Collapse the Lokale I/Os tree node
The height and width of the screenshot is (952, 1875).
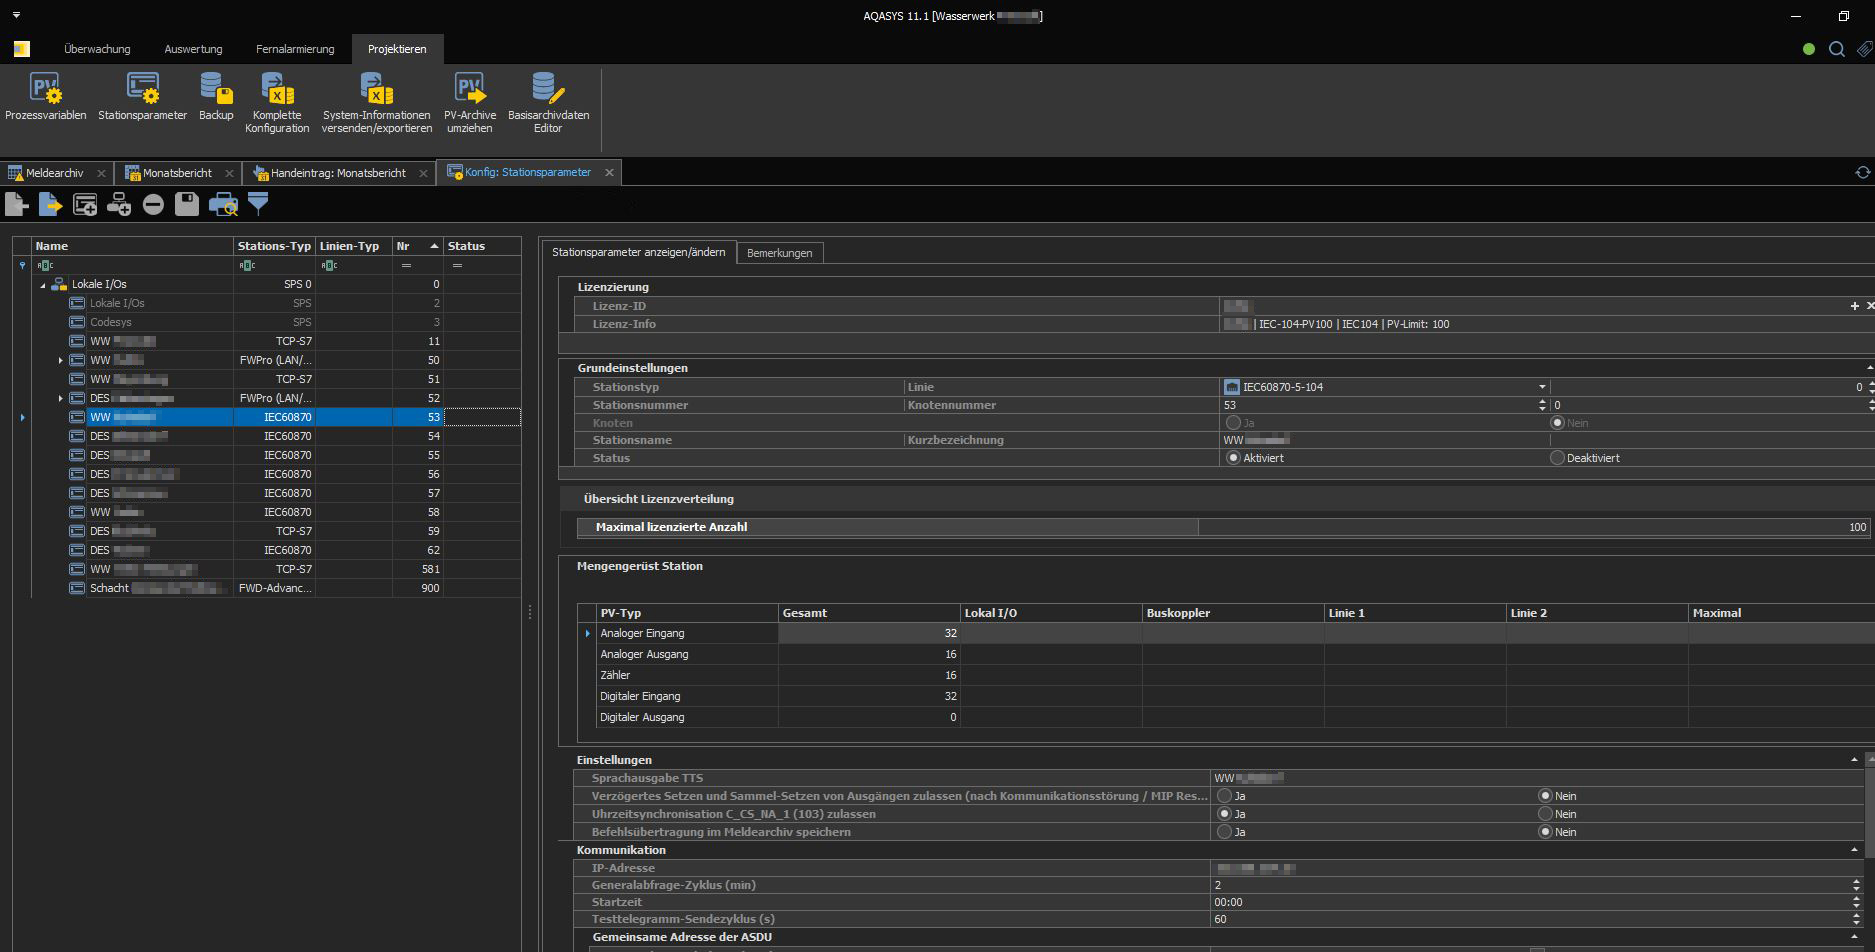43,285
